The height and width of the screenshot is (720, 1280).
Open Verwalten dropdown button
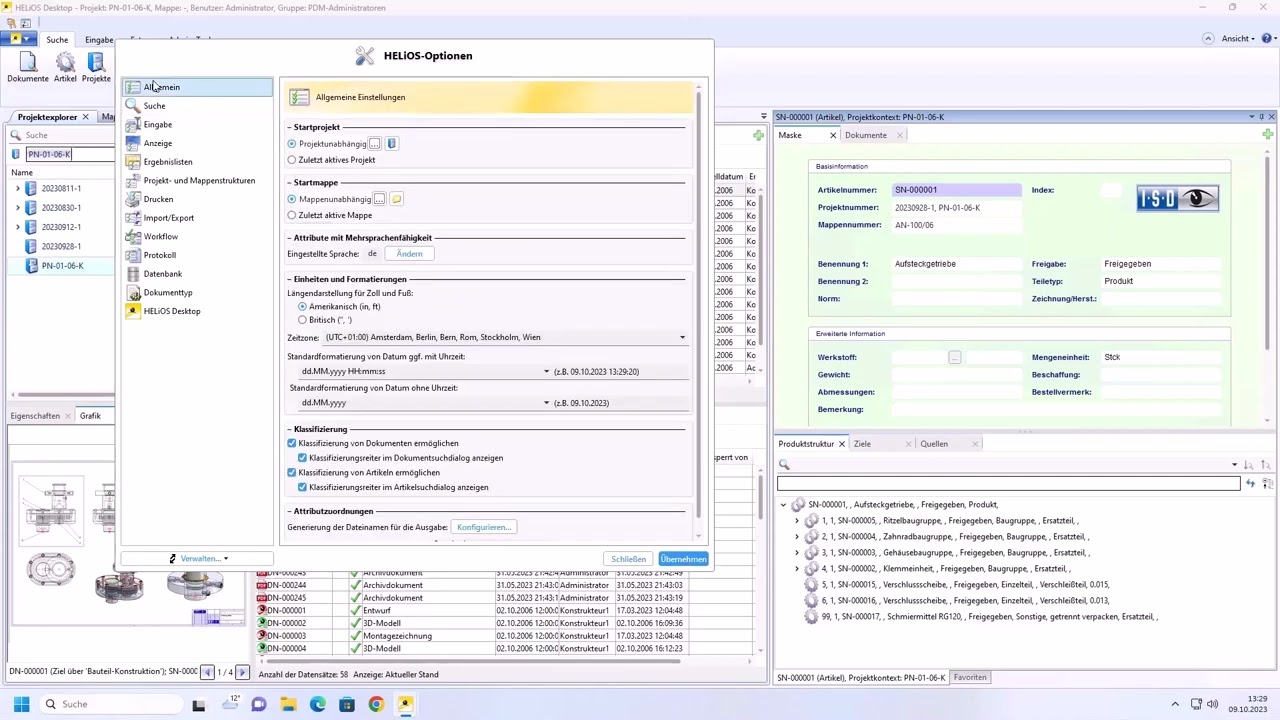click(199, 558)
